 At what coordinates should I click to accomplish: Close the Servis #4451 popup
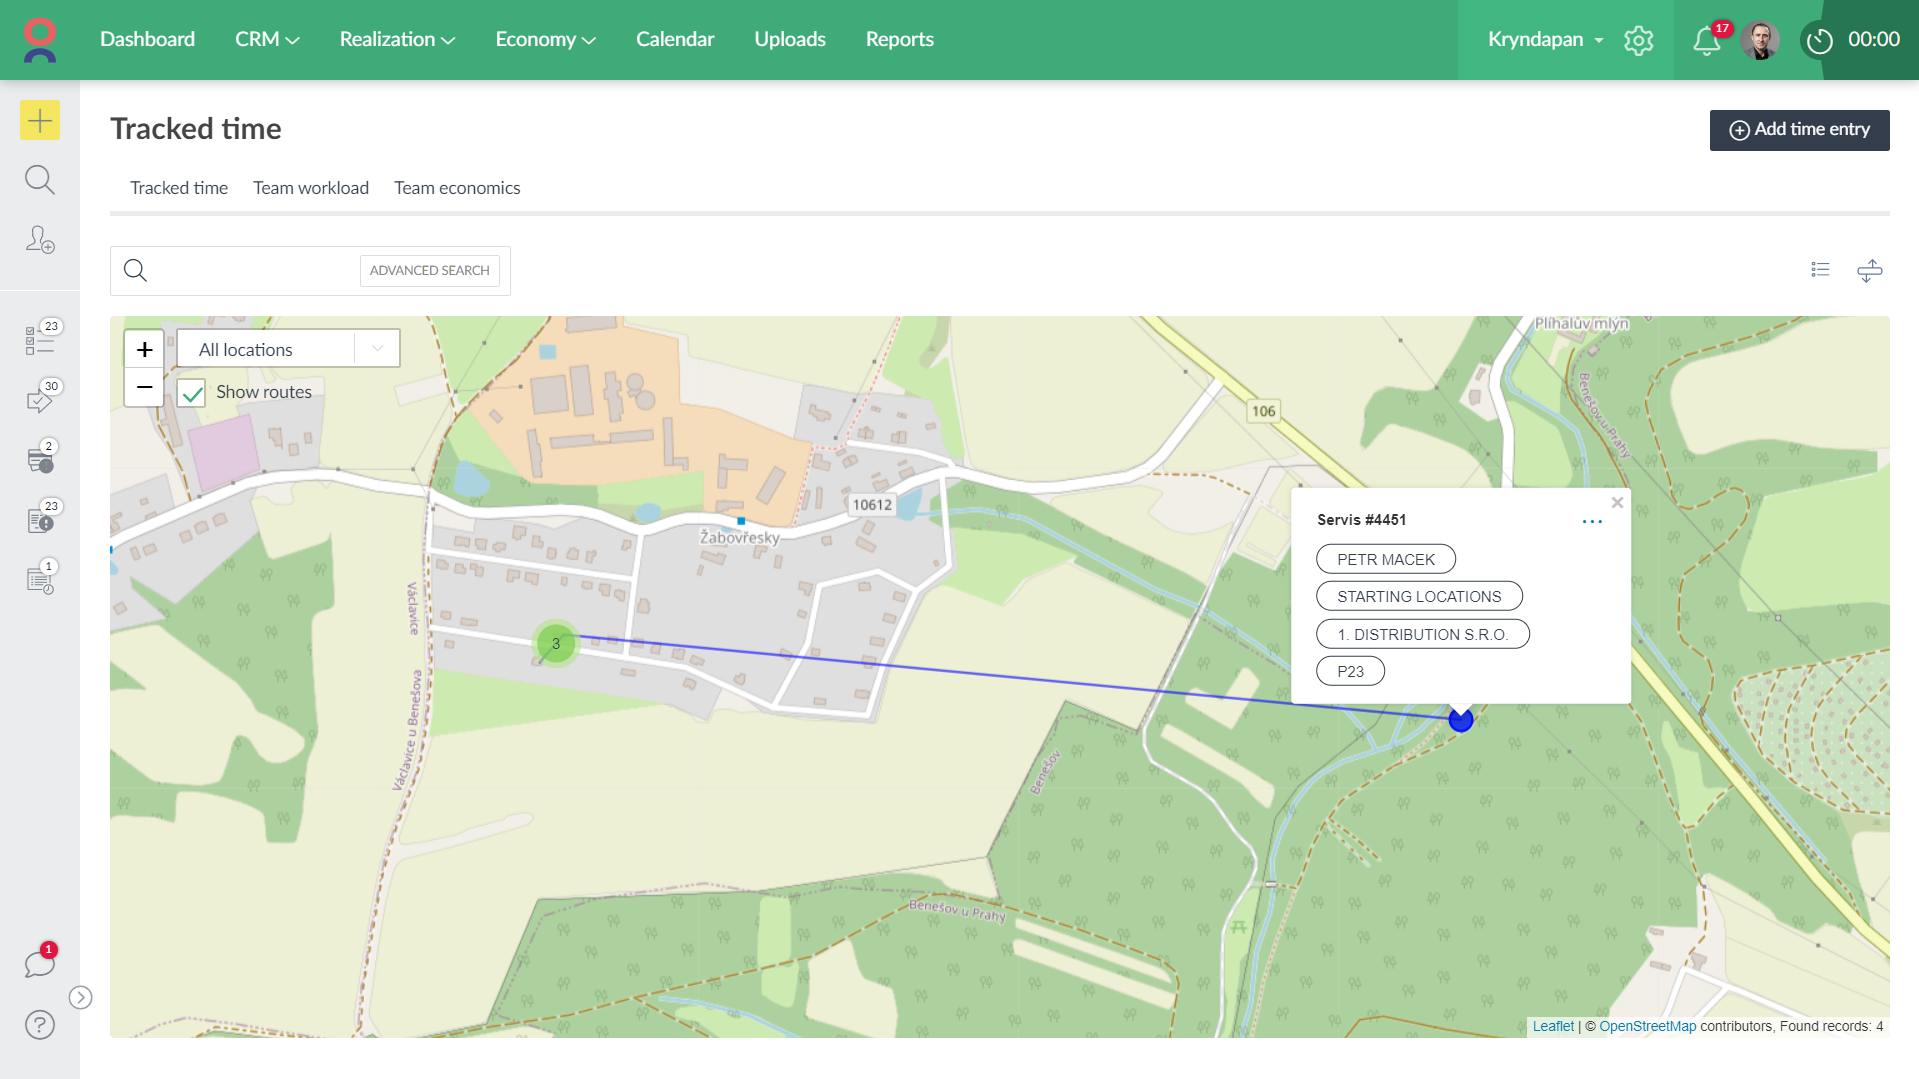tap(1616, 503)
